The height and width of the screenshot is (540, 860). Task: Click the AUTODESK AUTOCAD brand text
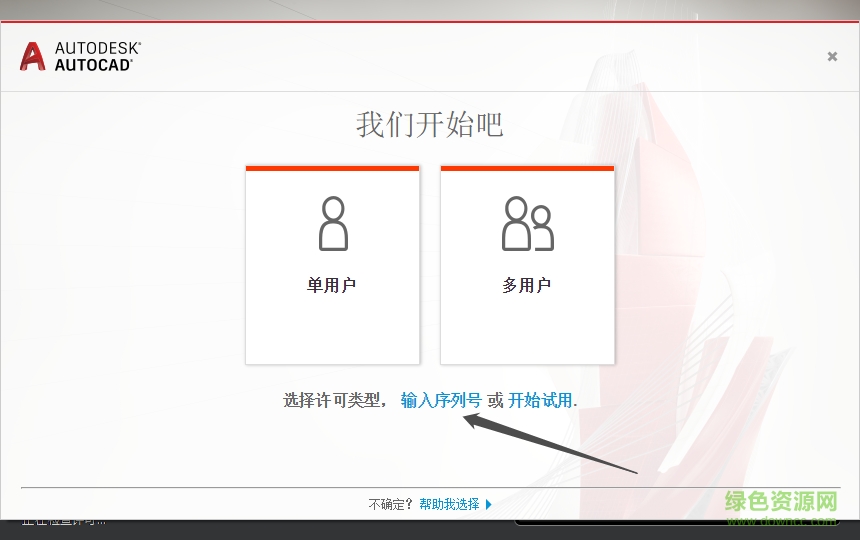[x=97, y=56]
